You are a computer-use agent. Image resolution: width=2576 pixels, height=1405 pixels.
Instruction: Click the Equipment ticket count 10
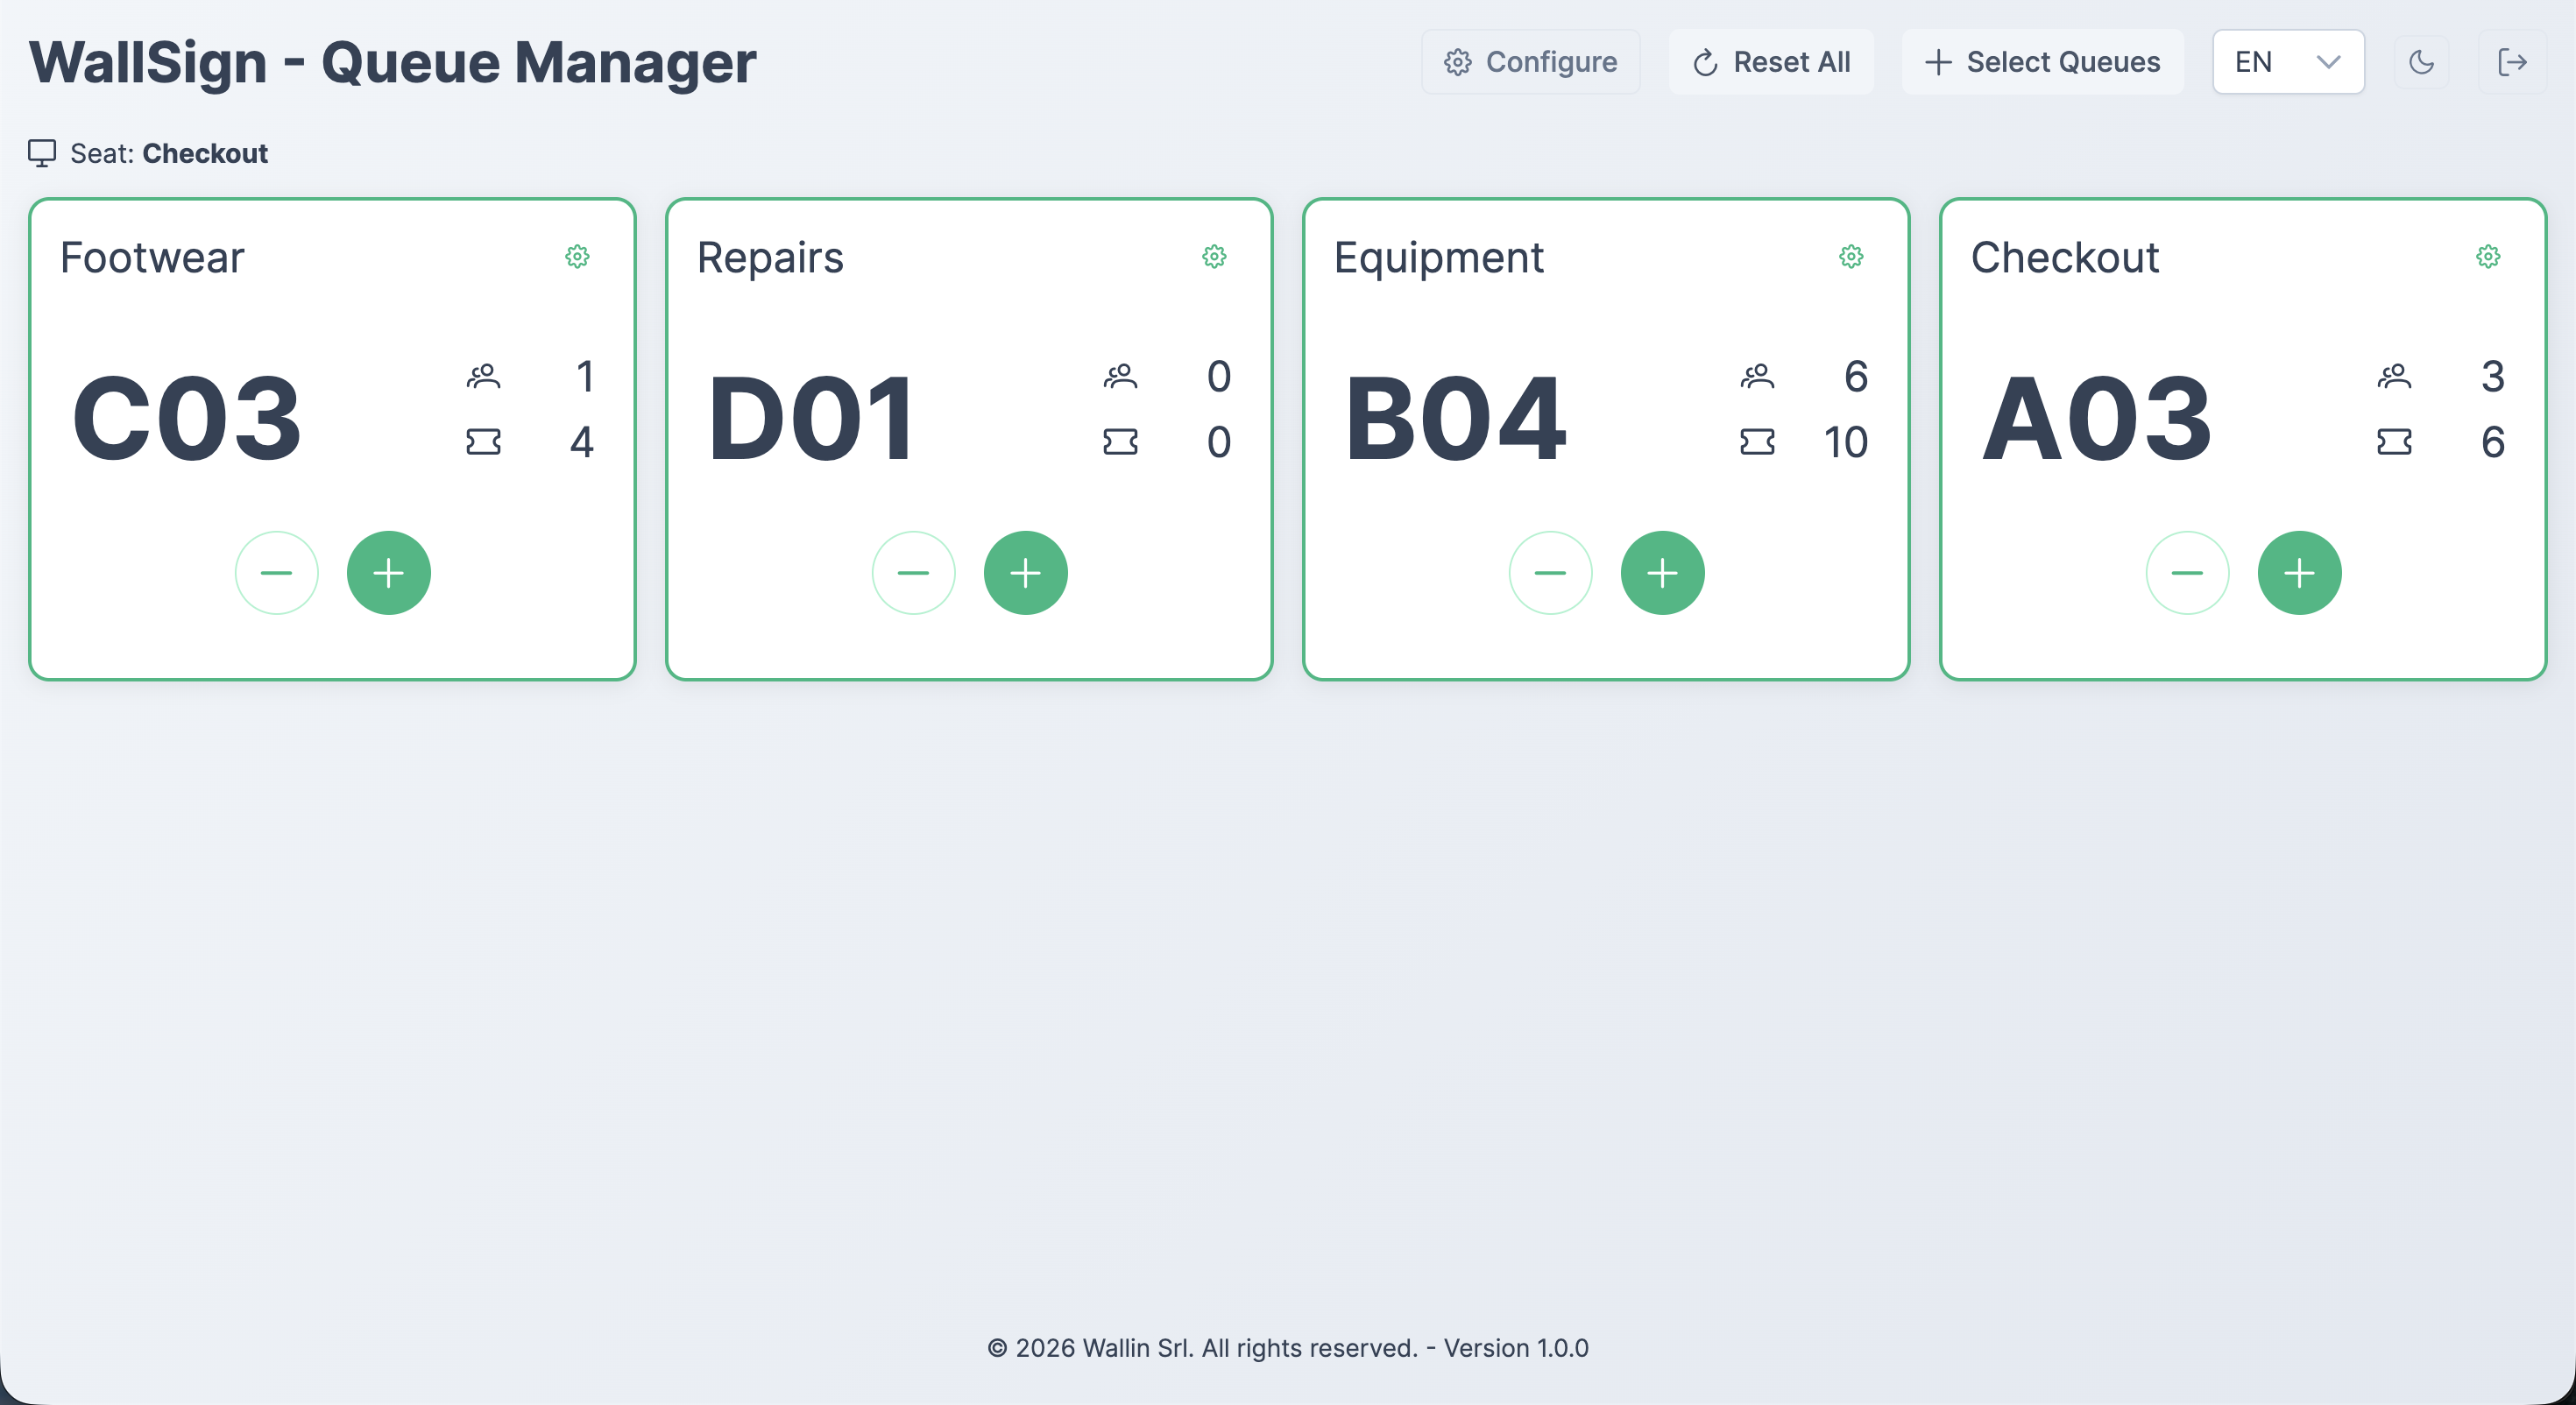tap(1845, 442)
